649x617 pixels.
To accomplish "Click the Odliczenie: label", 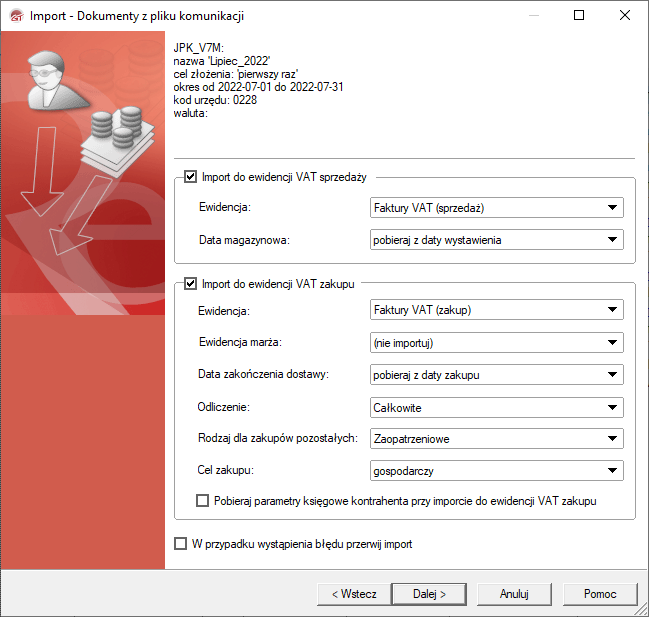I will pyautogui.click(x=224, y=407).
